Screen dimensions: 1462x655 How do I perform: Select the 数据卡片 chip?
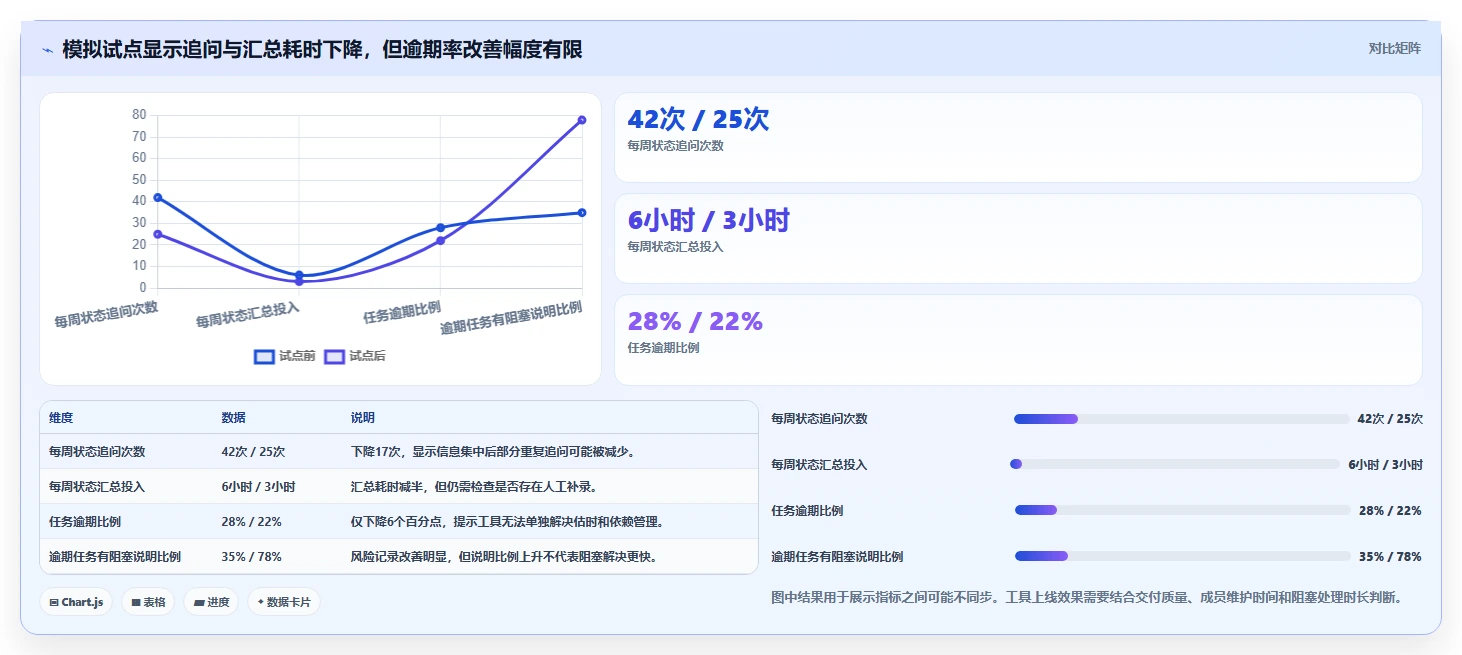point(284,602)
